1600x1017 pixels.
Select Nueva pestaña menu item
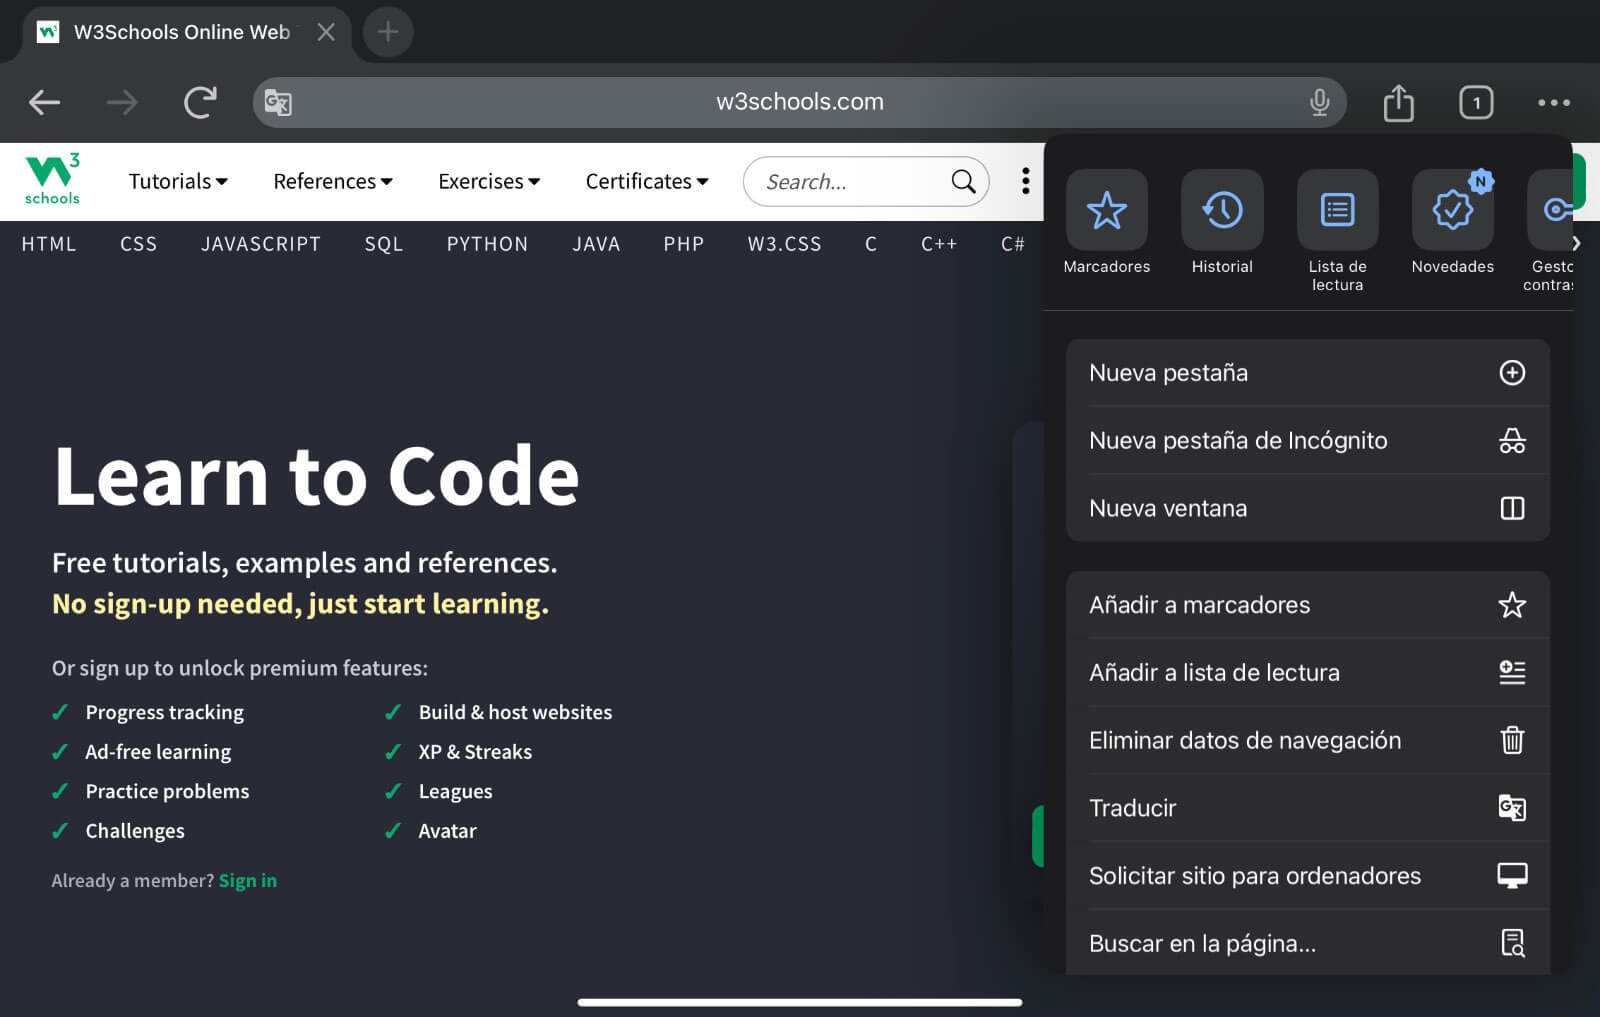point(1308,373)
